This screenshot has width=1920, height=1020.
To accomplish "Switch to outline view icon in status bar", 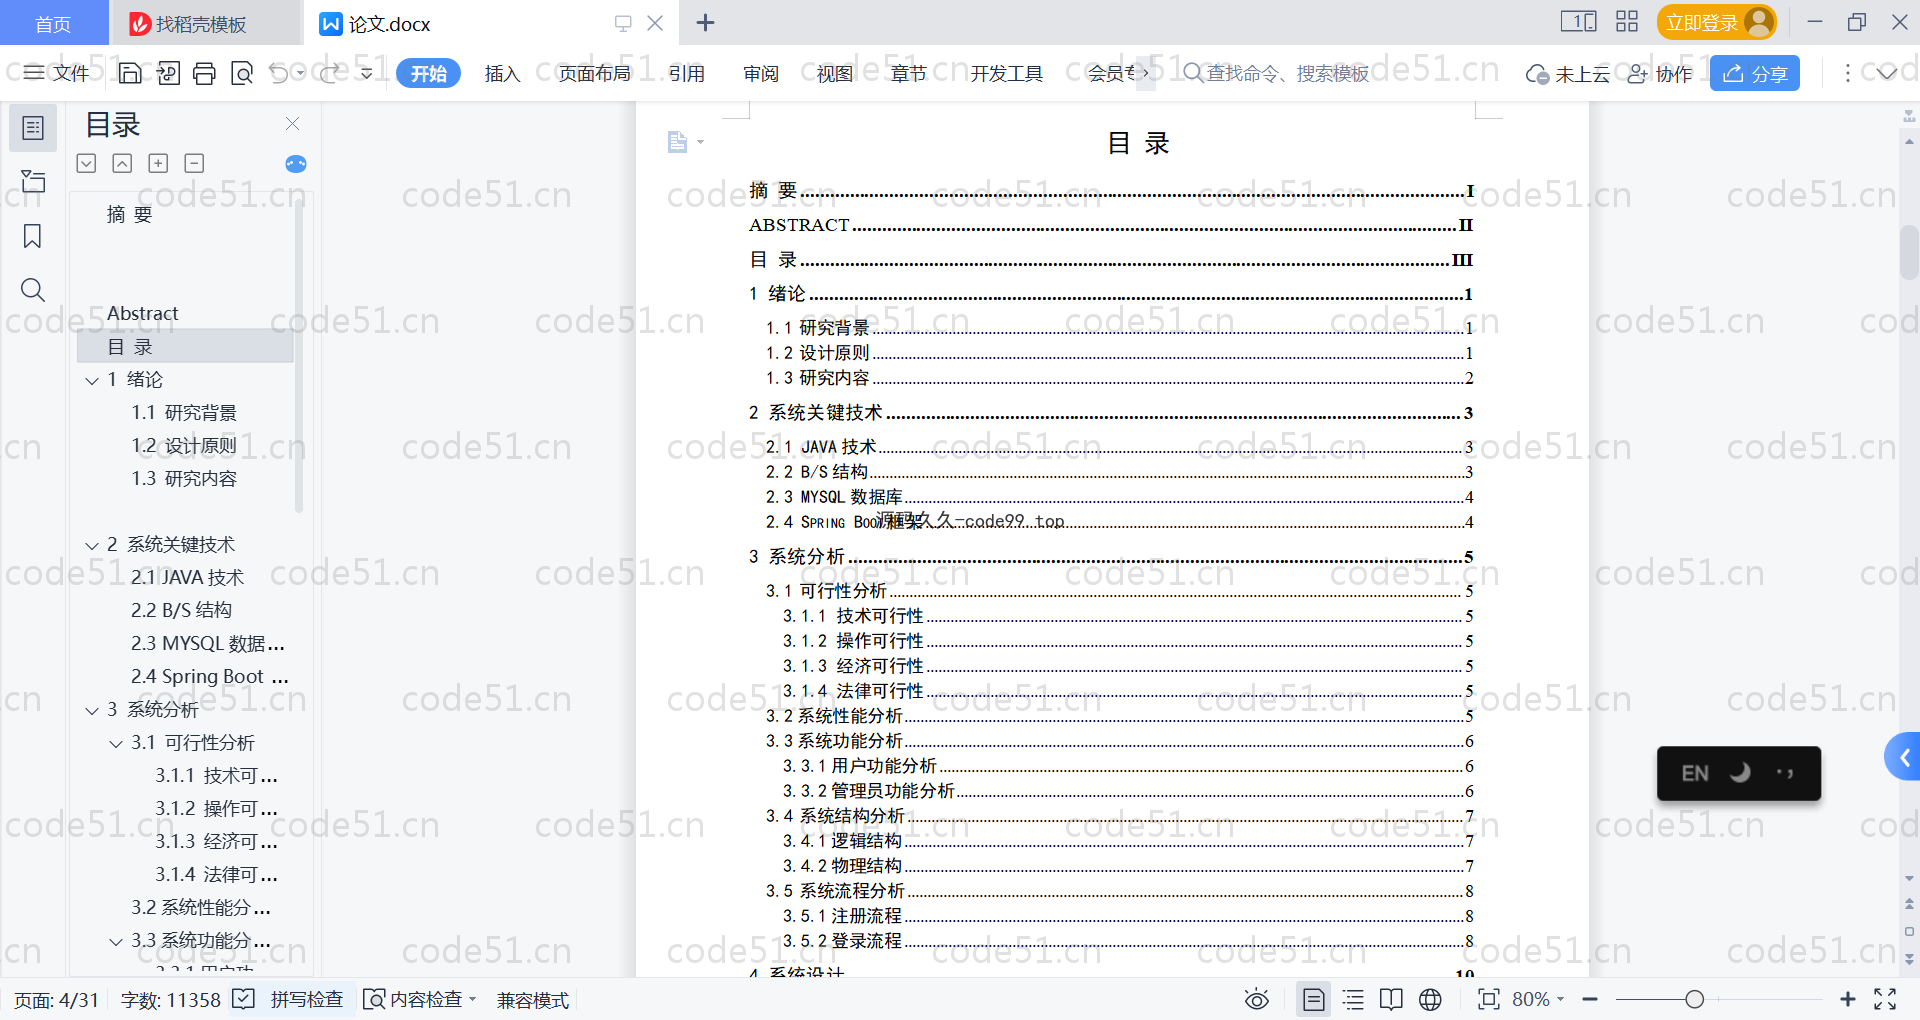I will tap(1353, 999).
